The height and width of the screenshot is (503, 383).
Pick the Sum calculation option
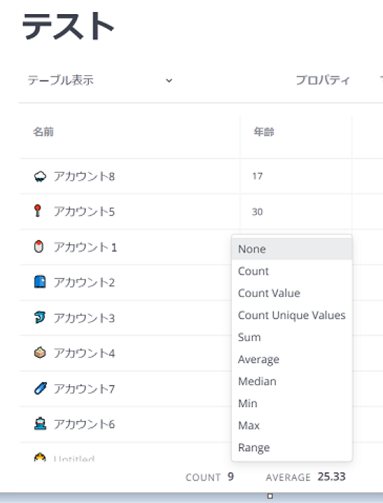point(292,337)
